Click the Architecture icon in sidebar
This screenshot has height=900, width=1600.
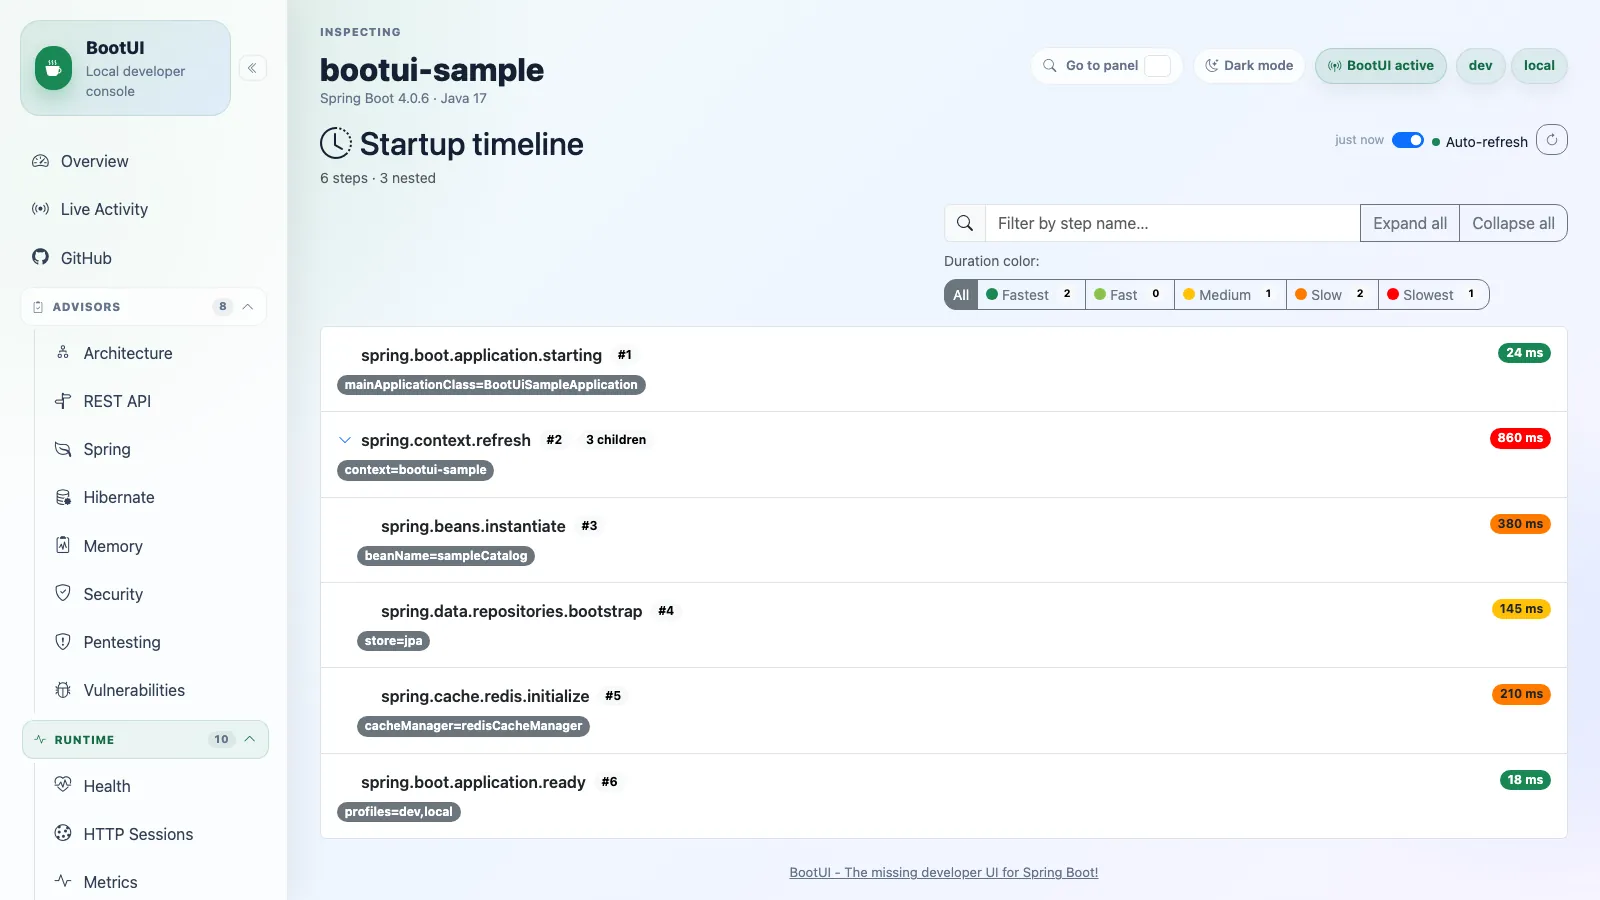coord(63,352)
